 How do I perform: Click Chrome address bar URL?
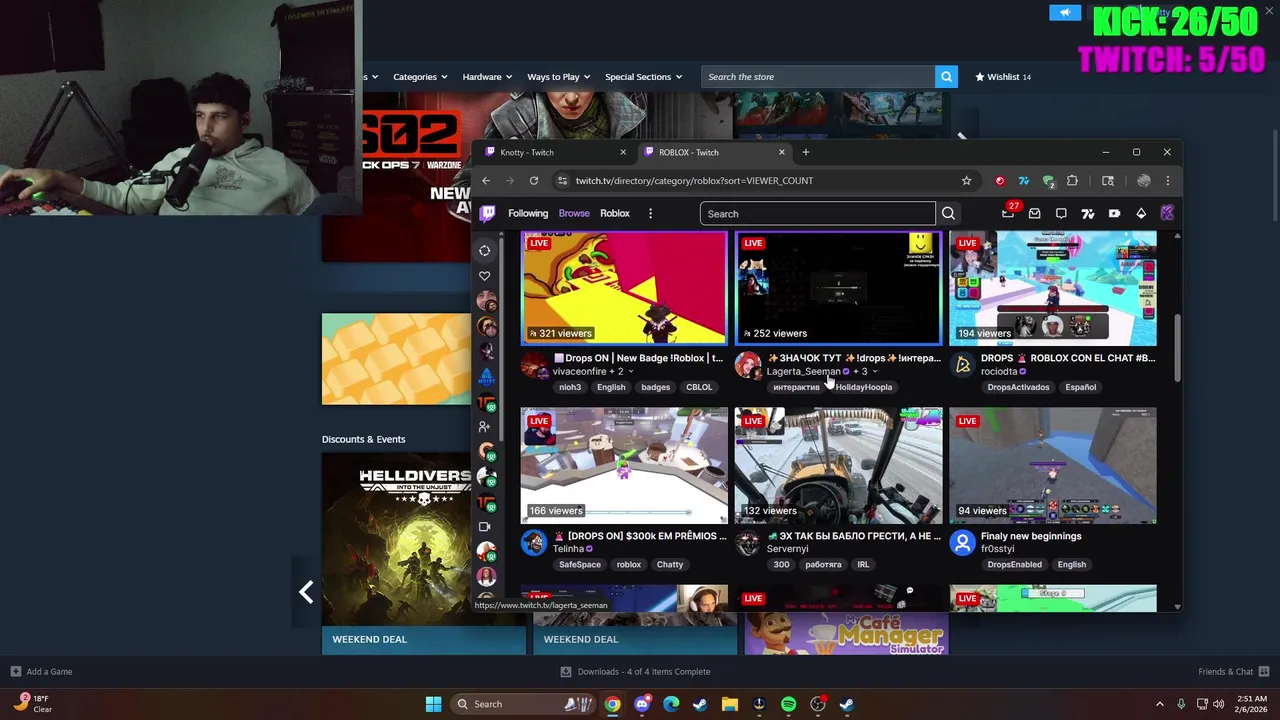tap(694, 181)
